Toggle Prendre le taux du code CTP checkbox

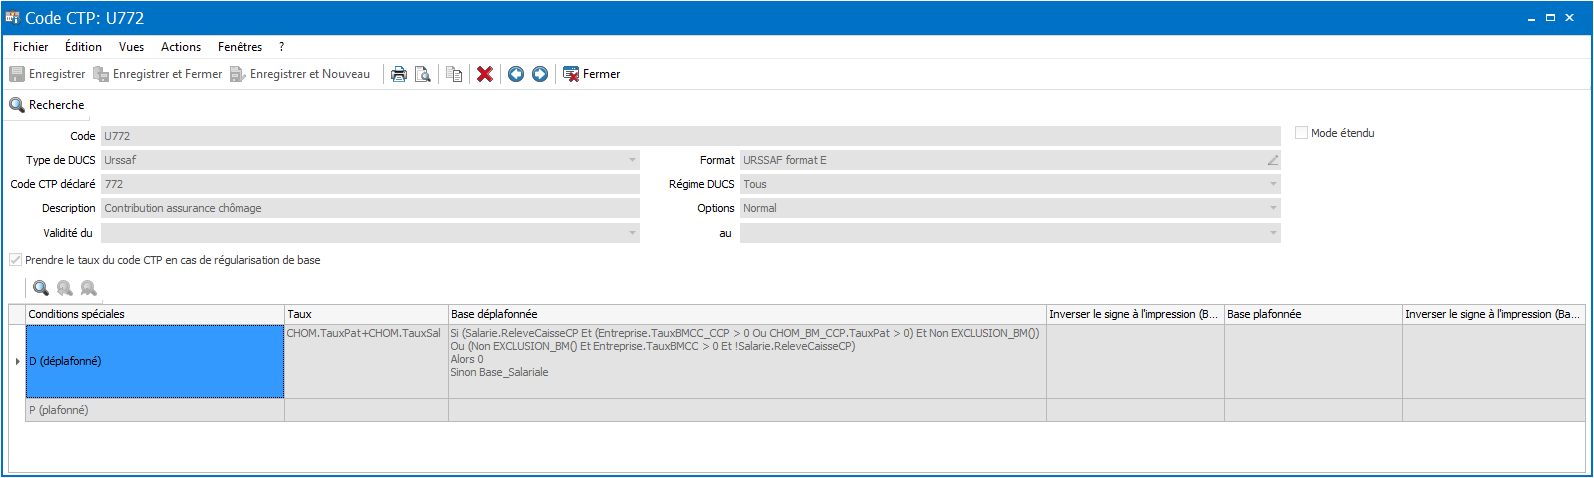pos(15,260)
